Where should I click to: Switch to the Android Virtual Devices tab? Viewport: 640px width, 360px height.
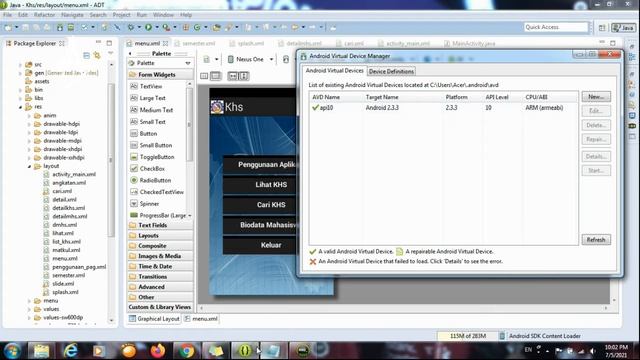[x=335, y=71]
